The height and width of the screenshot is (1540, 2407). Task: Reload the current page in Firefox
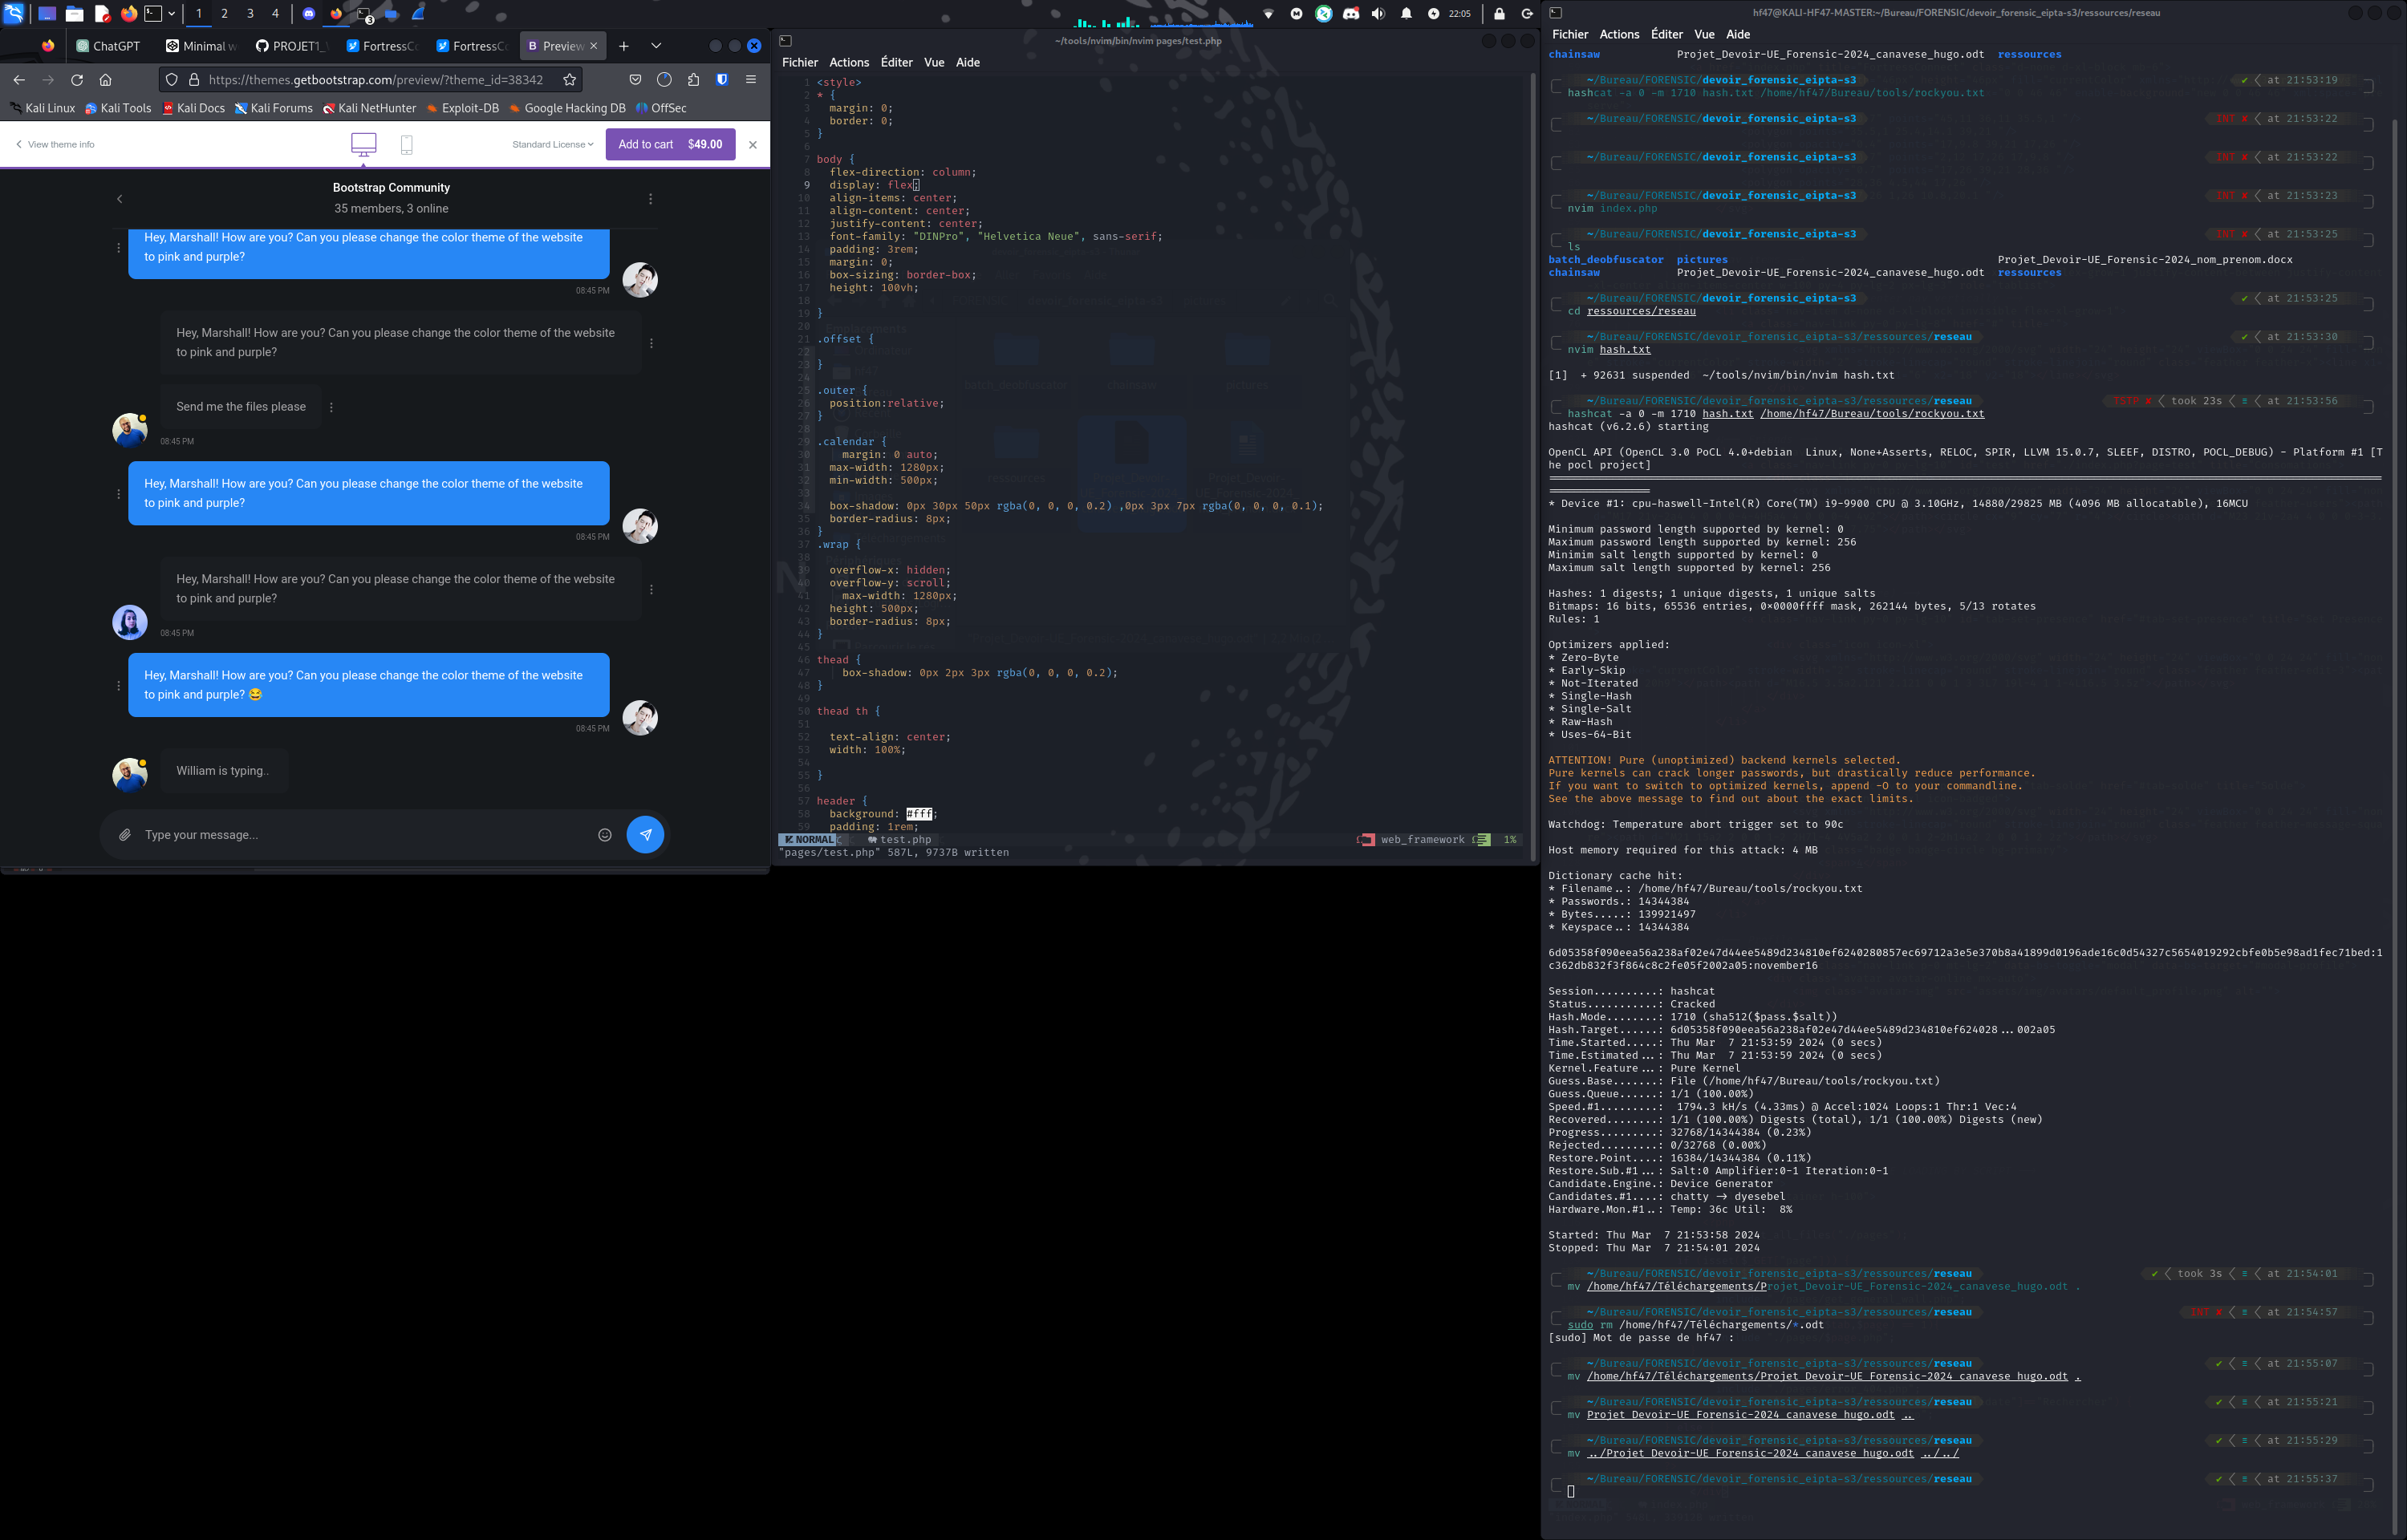coord(77,80)
